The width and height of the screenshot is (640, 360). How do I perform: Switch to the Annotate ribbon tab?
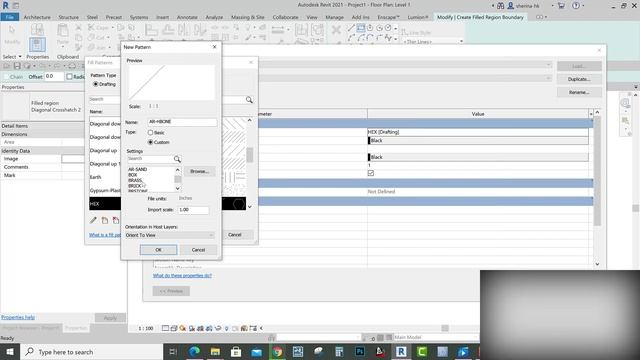point(187,17)
